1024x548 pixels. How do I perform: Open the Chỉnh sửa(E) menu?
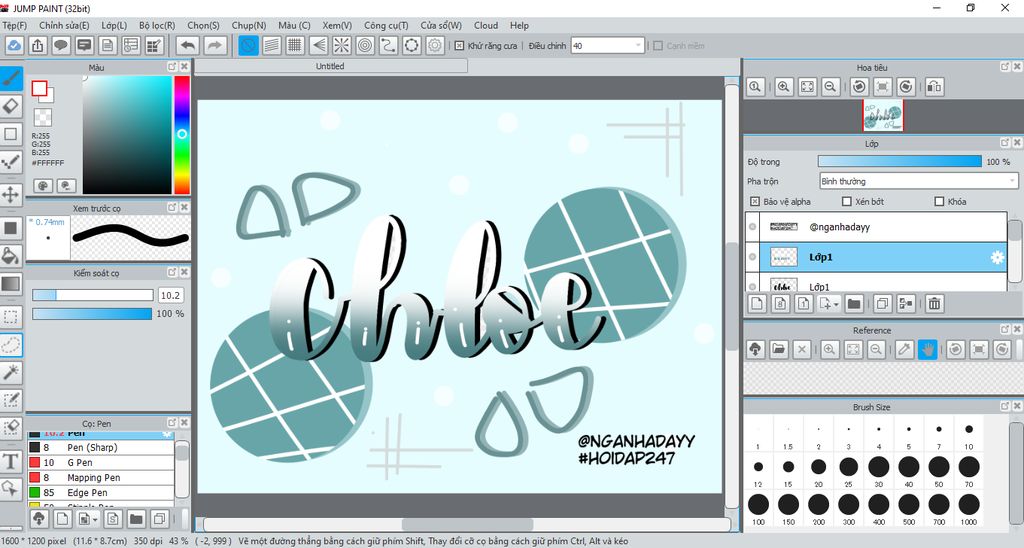[64, 25]
